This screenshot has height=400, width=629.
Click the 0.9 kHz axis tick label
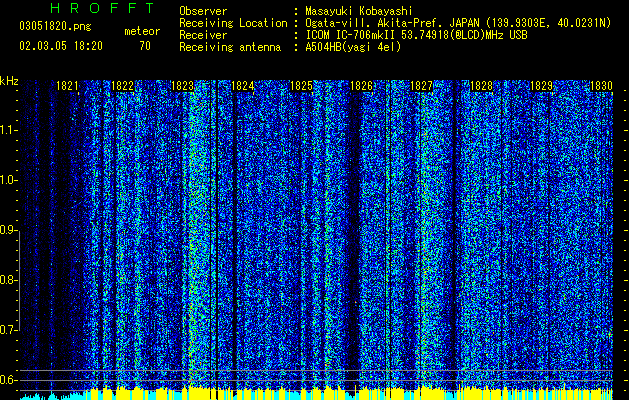pos(9,230)
